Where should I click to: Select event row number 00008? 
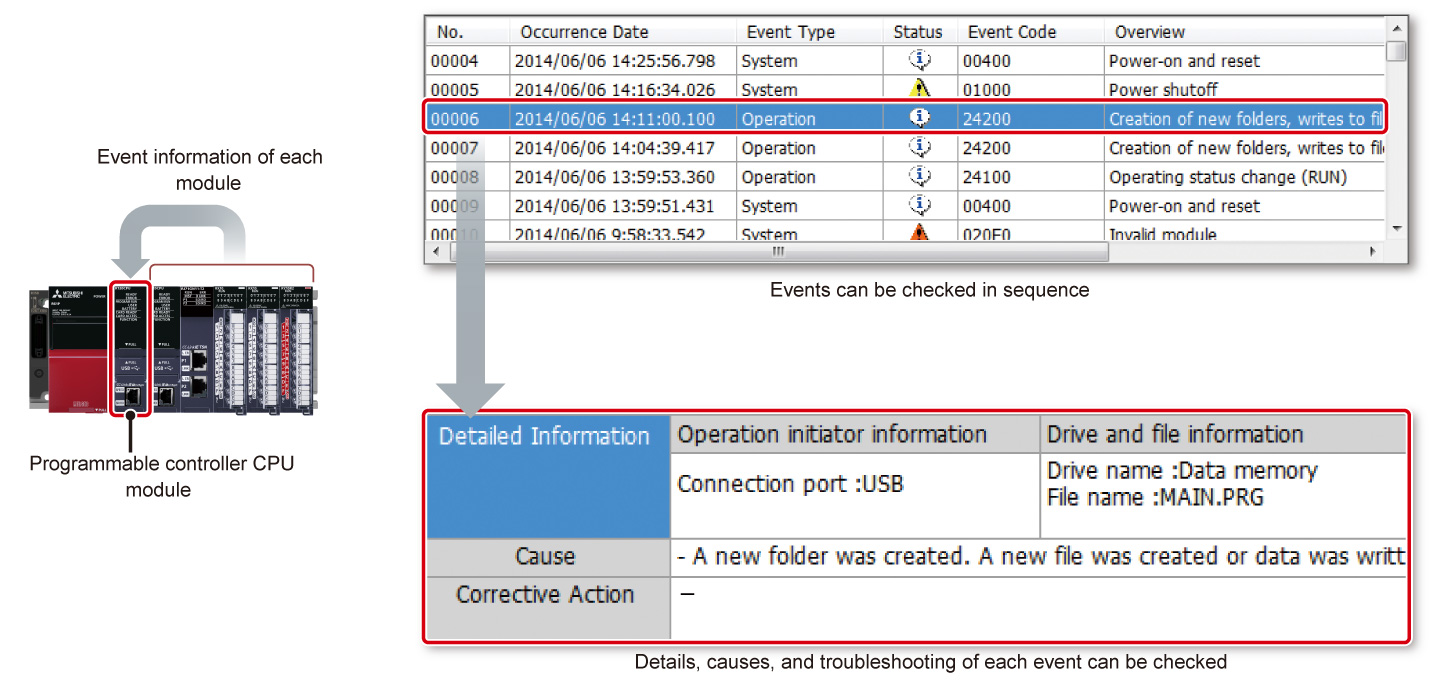[x=455, y=177]
